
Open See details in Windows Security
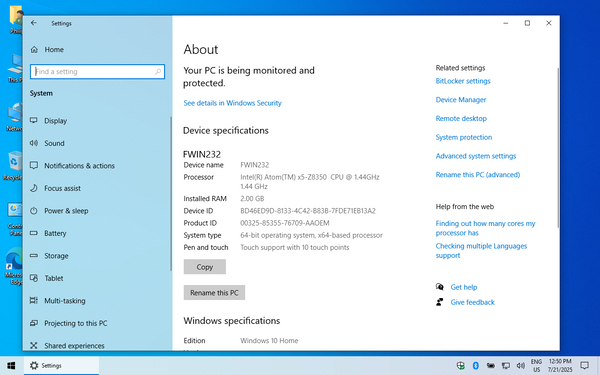pyautogui.click(x=232, y=103)
